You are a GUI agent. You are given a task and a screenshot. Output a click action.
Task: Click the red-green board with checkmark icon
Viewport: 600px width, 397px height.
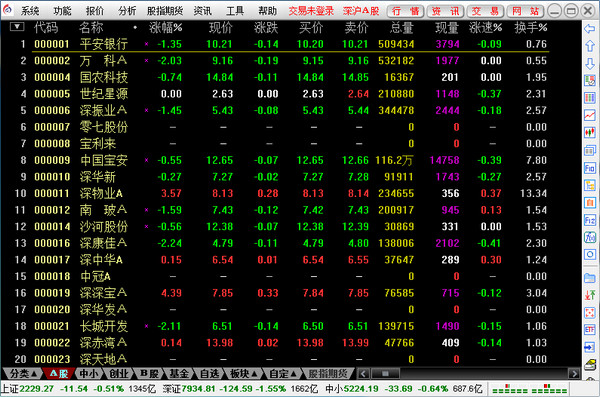point(590,81)
